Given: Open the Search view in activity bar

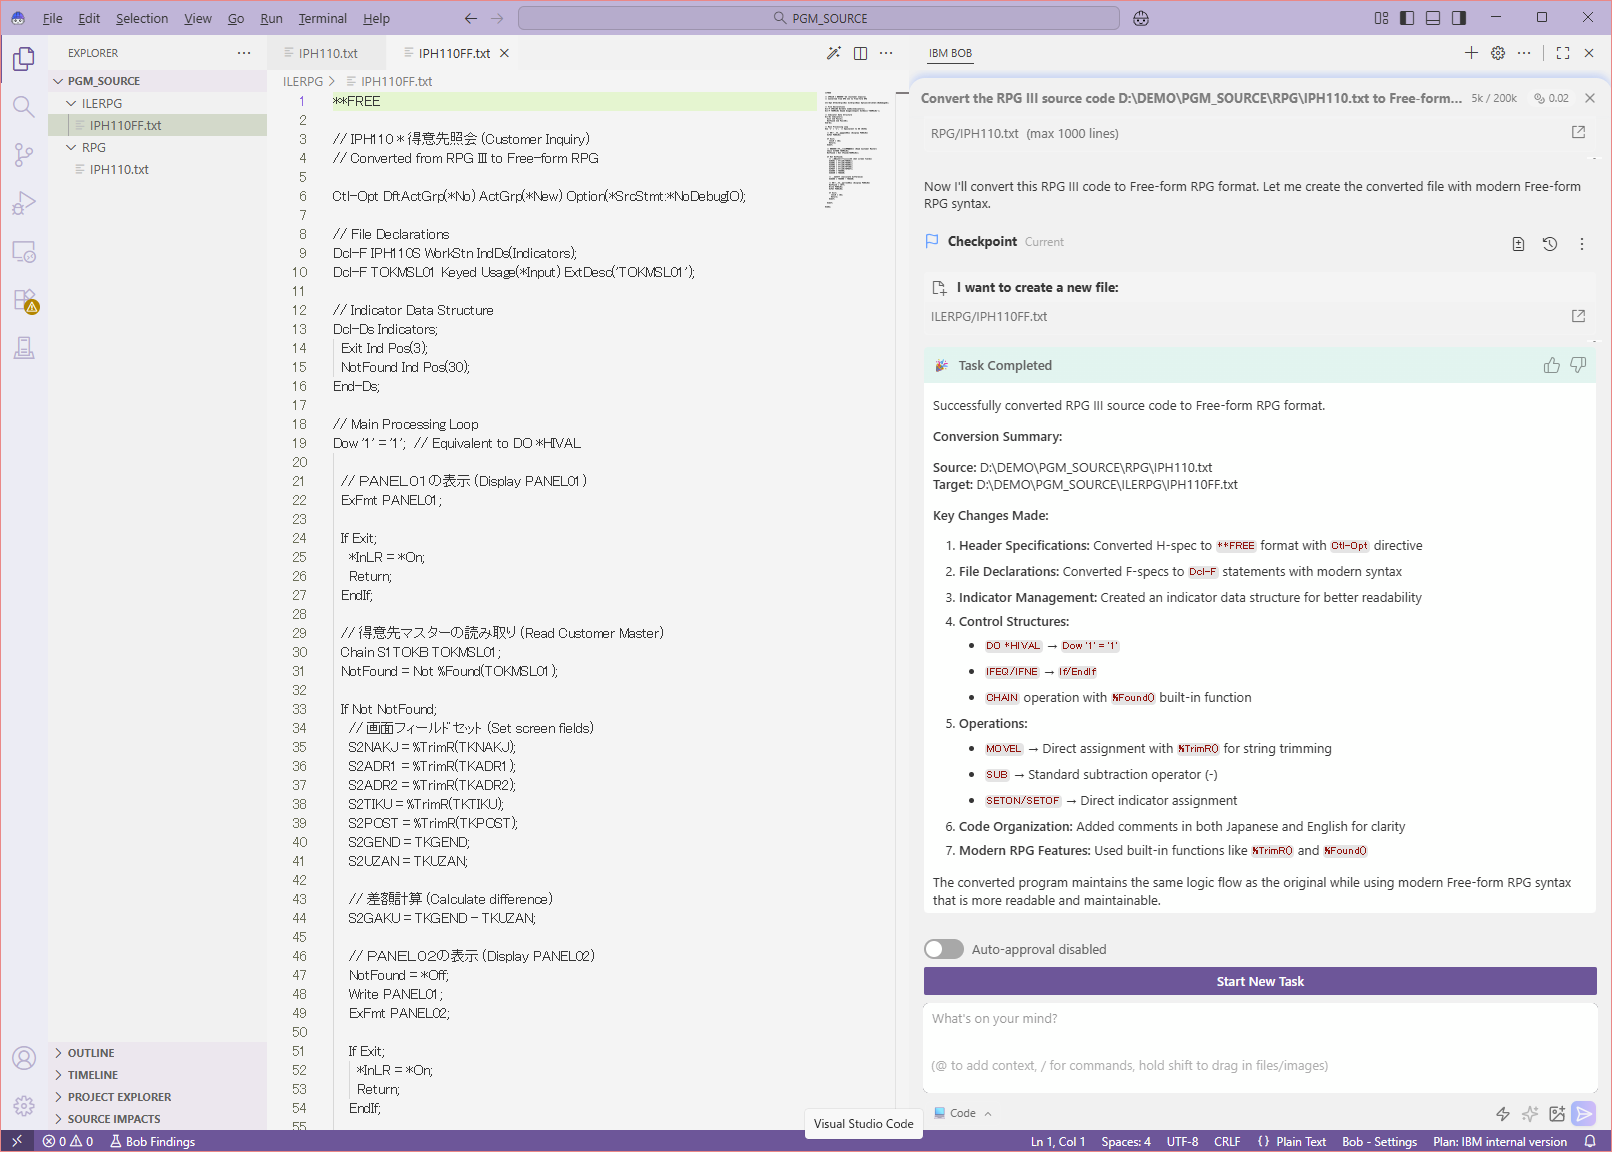Looking at the screenshot, I should [x=24, y=107].
